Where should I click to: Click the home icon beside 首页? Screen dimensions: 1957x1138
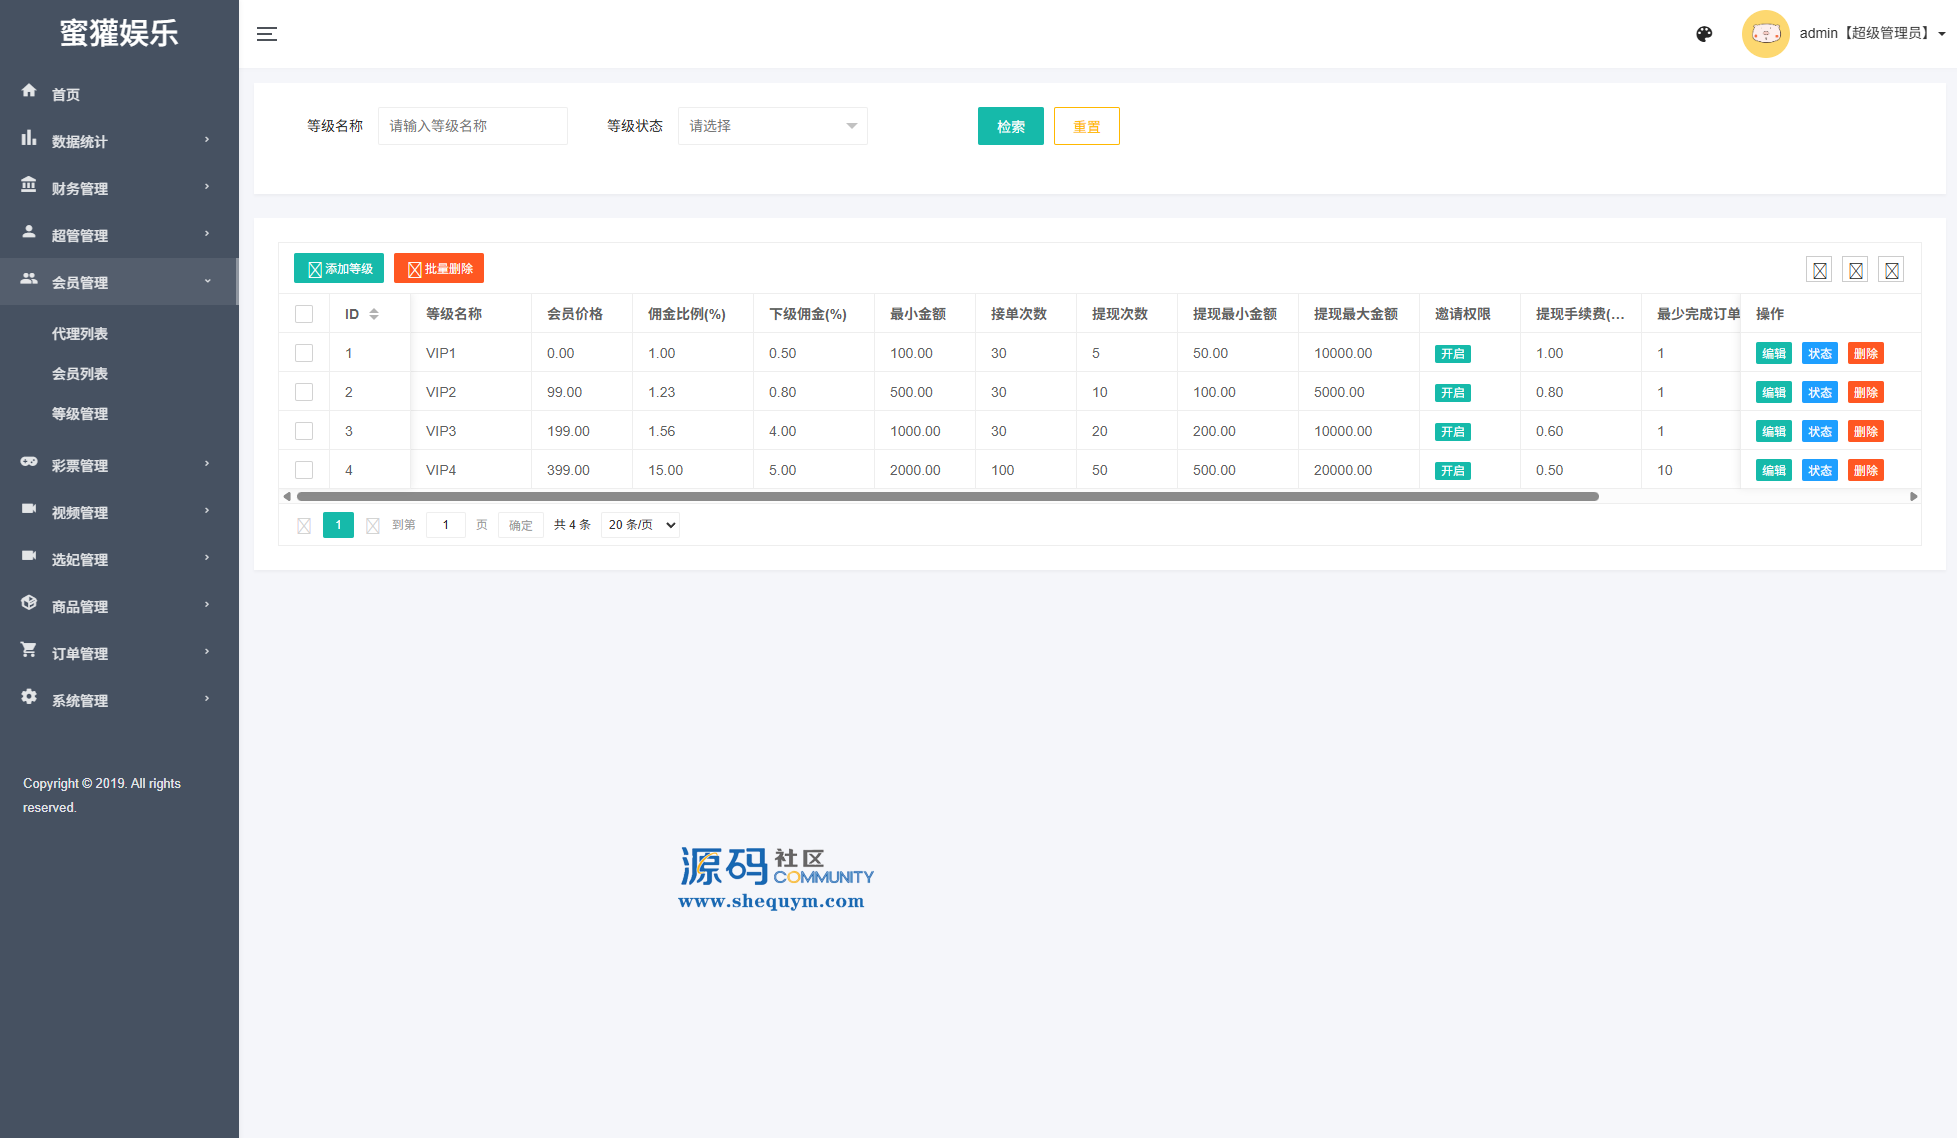pos(29,91)
